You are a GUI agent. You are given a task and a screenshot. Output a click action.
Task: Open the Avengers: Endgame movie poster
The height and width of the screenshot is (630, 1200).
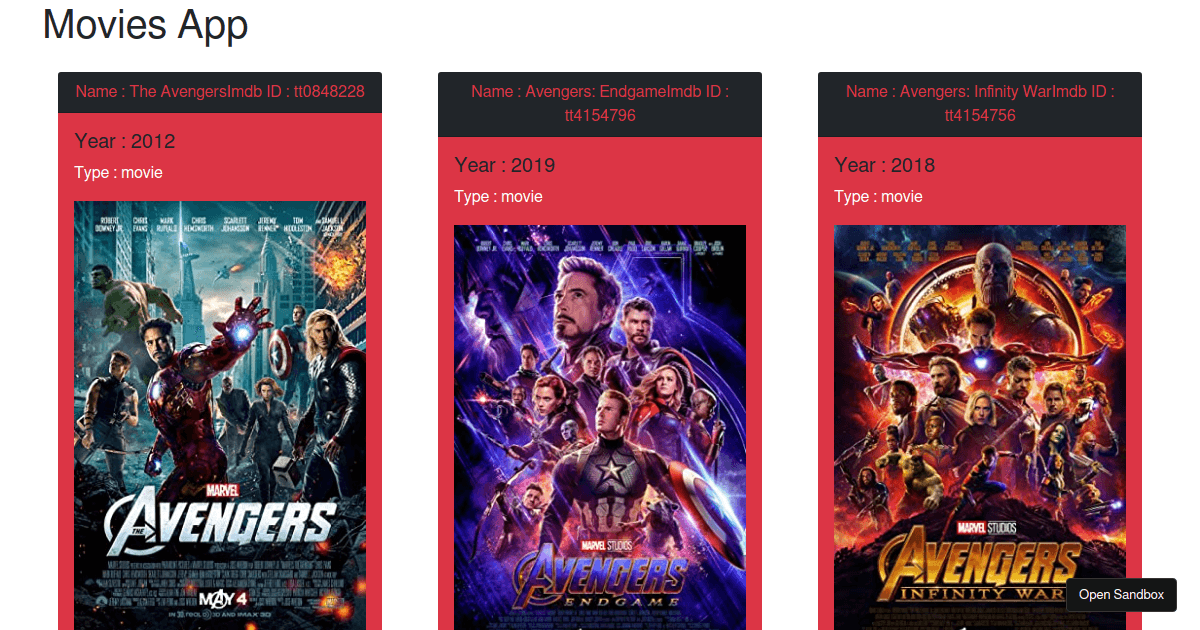(x=600, y=427)
